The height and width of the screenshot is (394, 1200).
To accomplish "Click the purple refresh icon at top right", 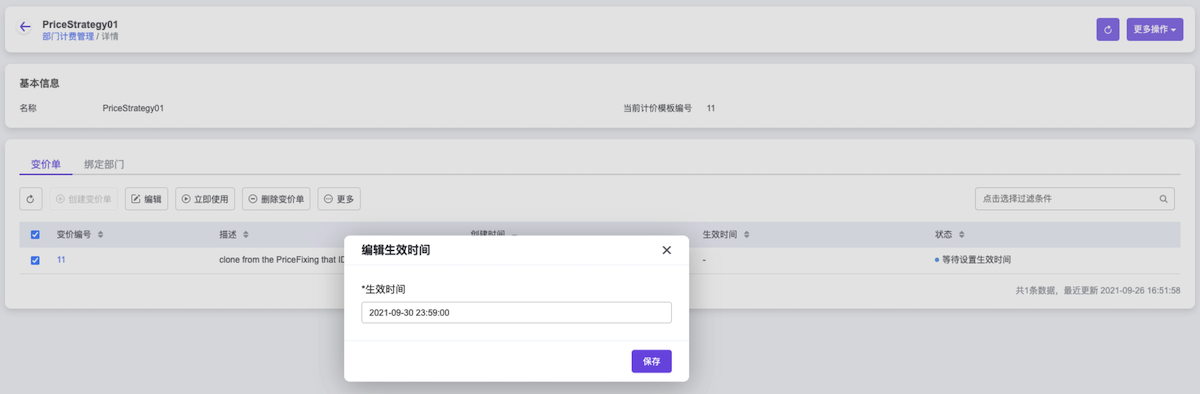I will point(1107,30).
